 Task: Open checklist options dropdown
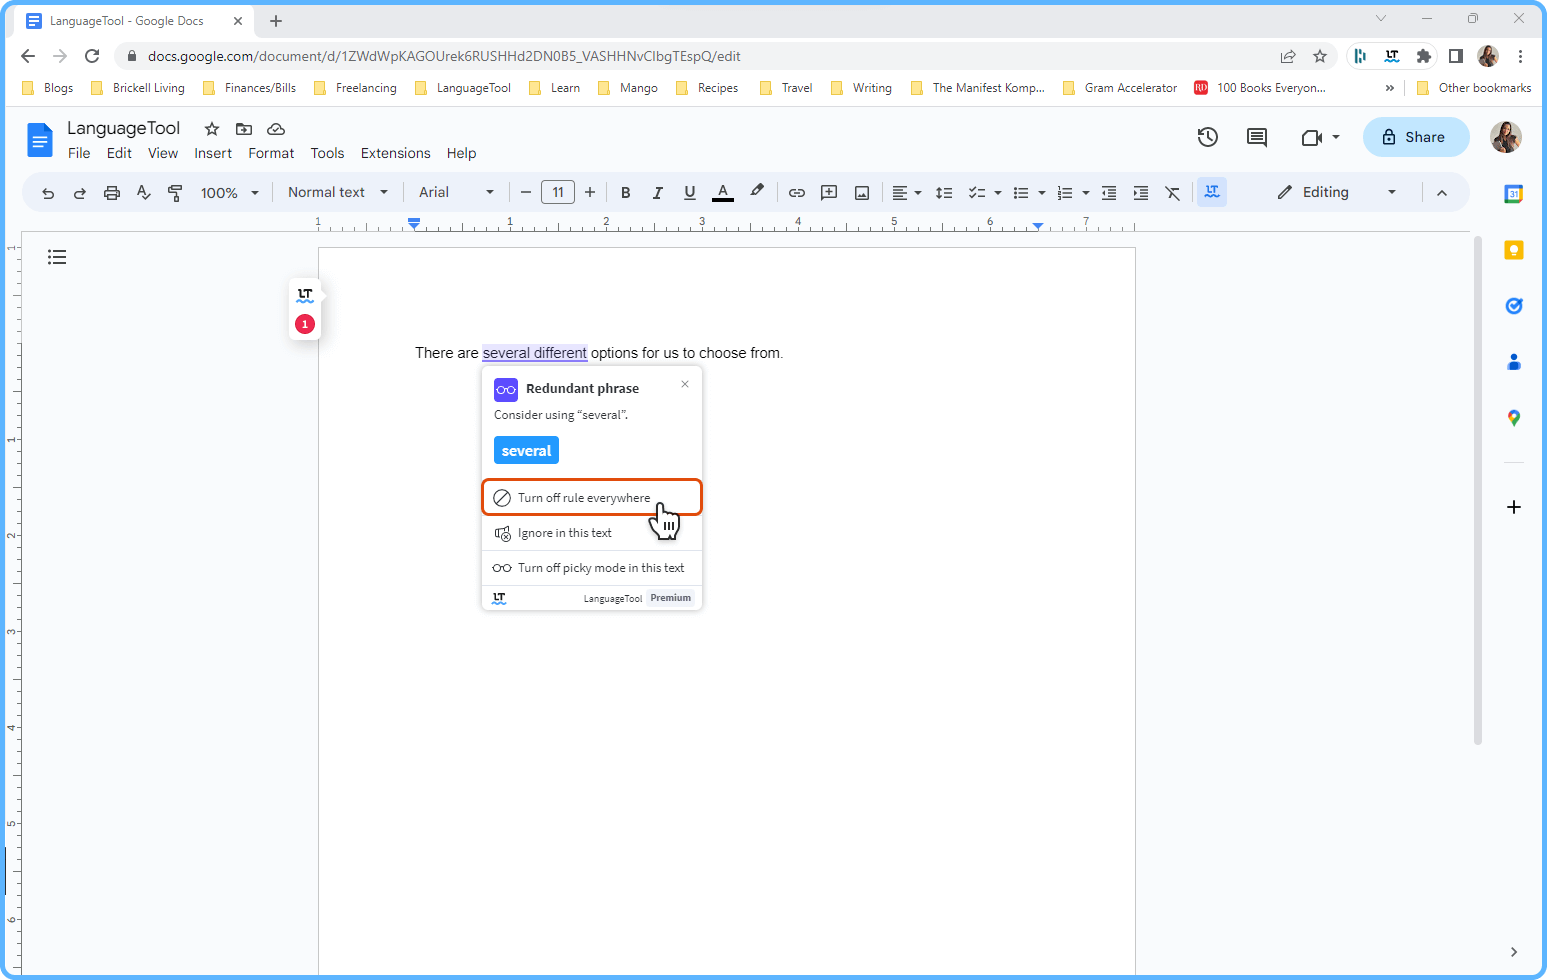985,193
